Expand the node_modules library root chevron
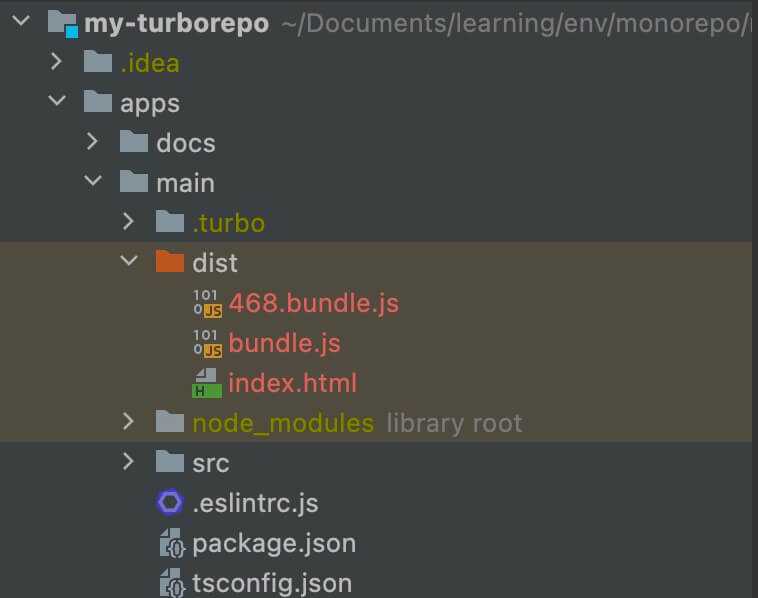 [128, 422]
